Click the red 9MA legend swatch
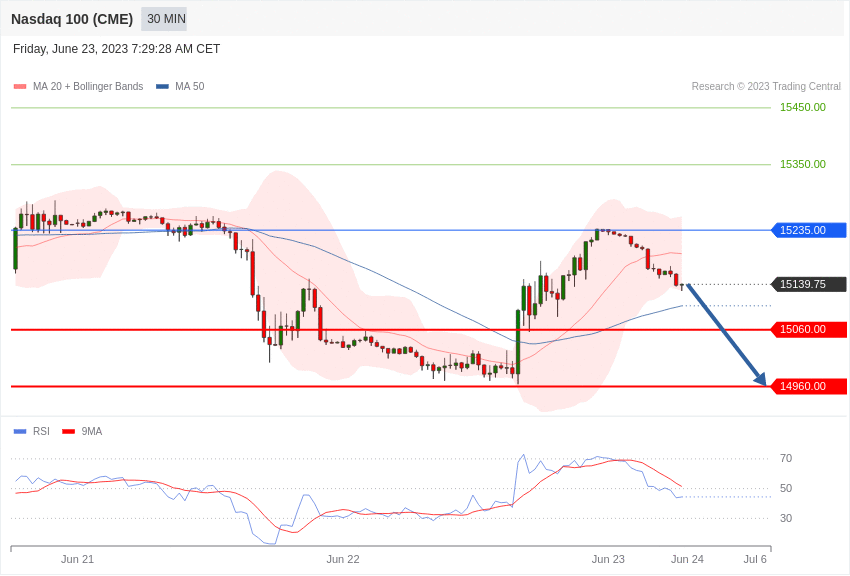Viewport: 850px width, 576px height. [x=69, y=431]
